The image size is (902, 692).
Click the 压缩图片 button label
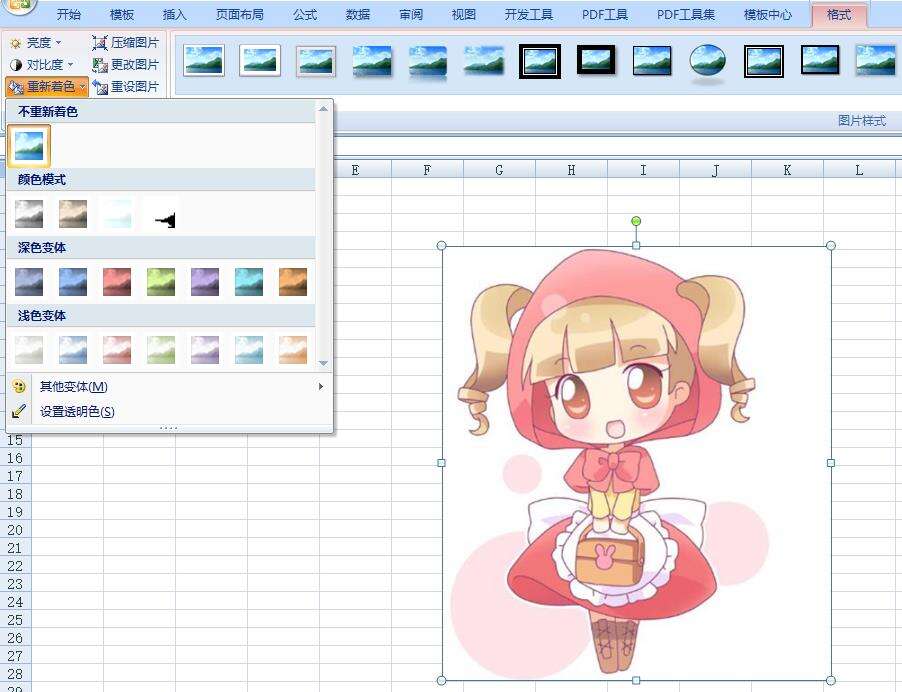click(x=135, y=43)
